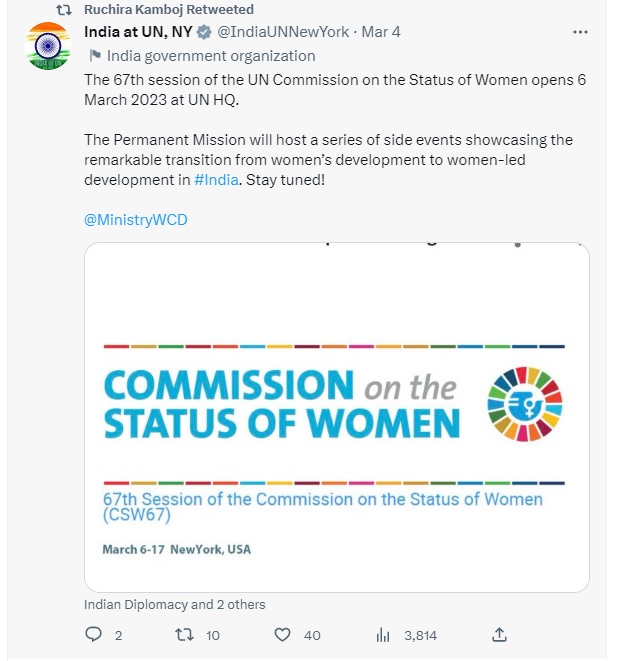Click the @IndiaUNNewYork handle
Image resolution: width=619 pixels, height=661 pixels.
[x=283, y=32]
